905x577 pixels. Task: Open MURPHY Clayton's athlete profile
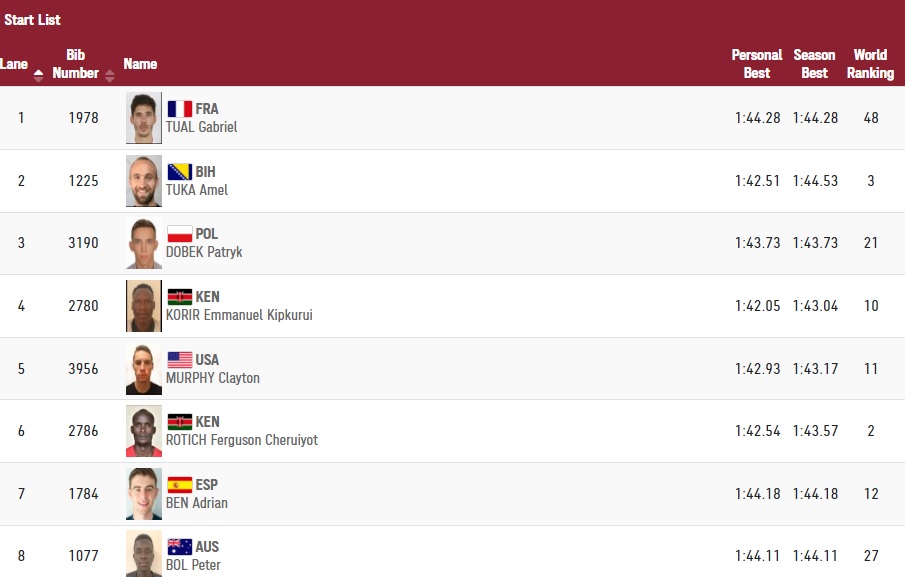(x=213, y=378)
